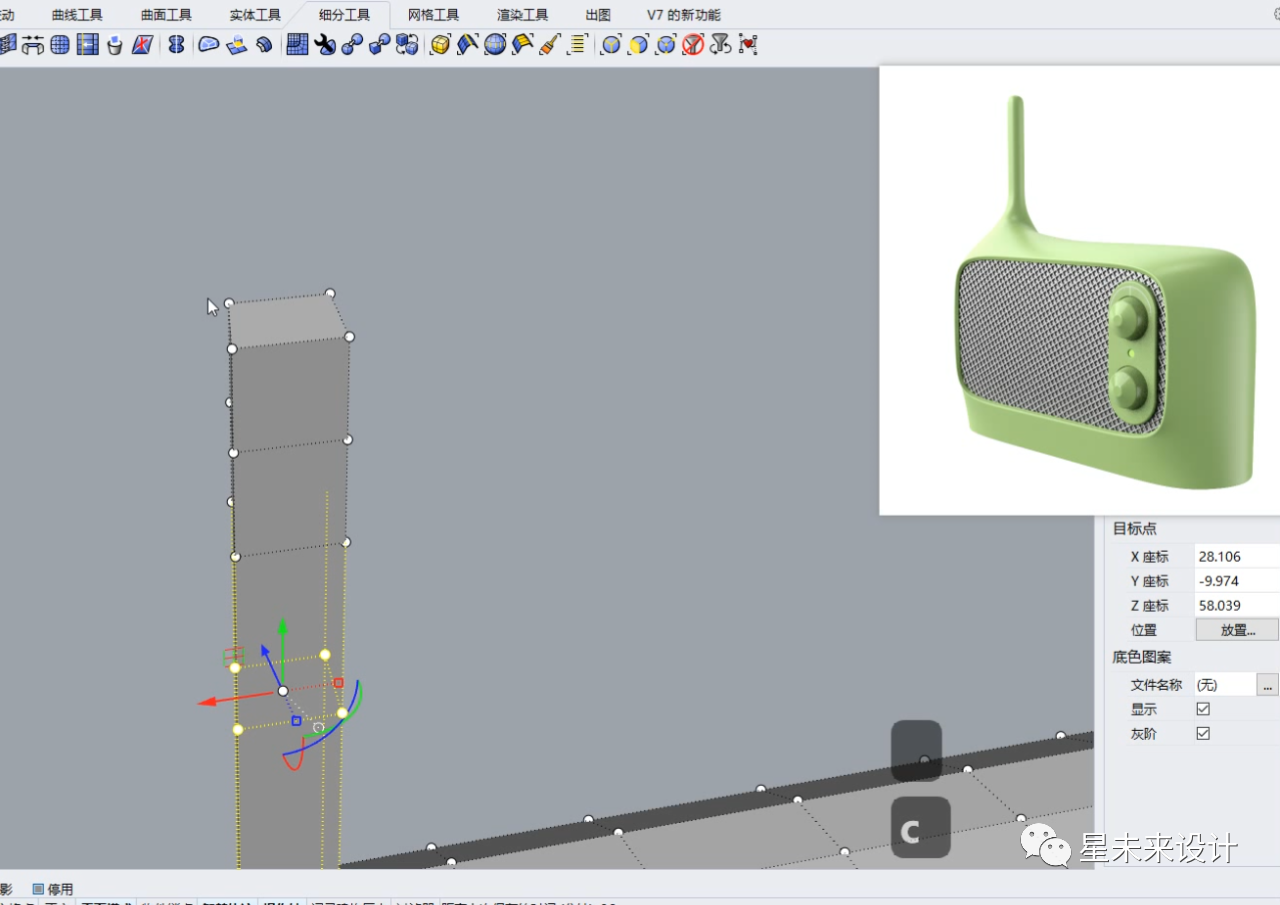Select the SubD bridge arch icon

[33, 44]
